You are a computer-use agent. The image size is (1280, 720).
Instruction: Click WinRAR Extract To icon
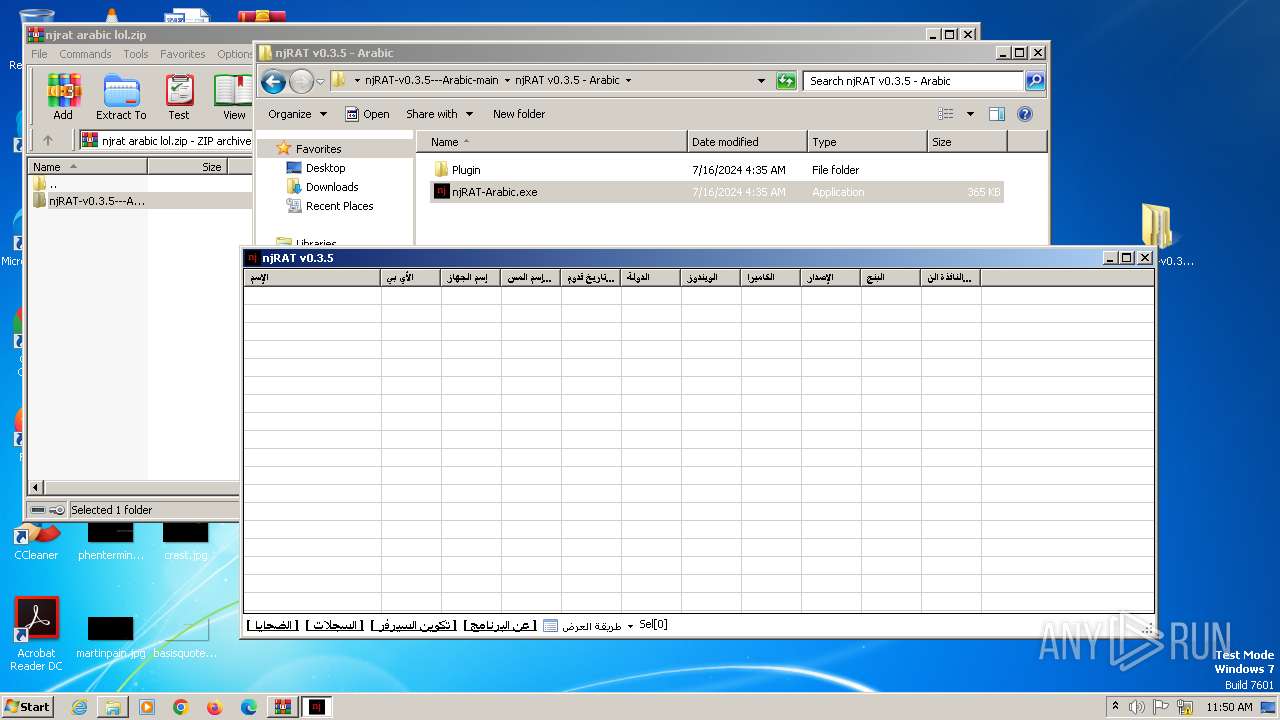(x=121, y=97)
